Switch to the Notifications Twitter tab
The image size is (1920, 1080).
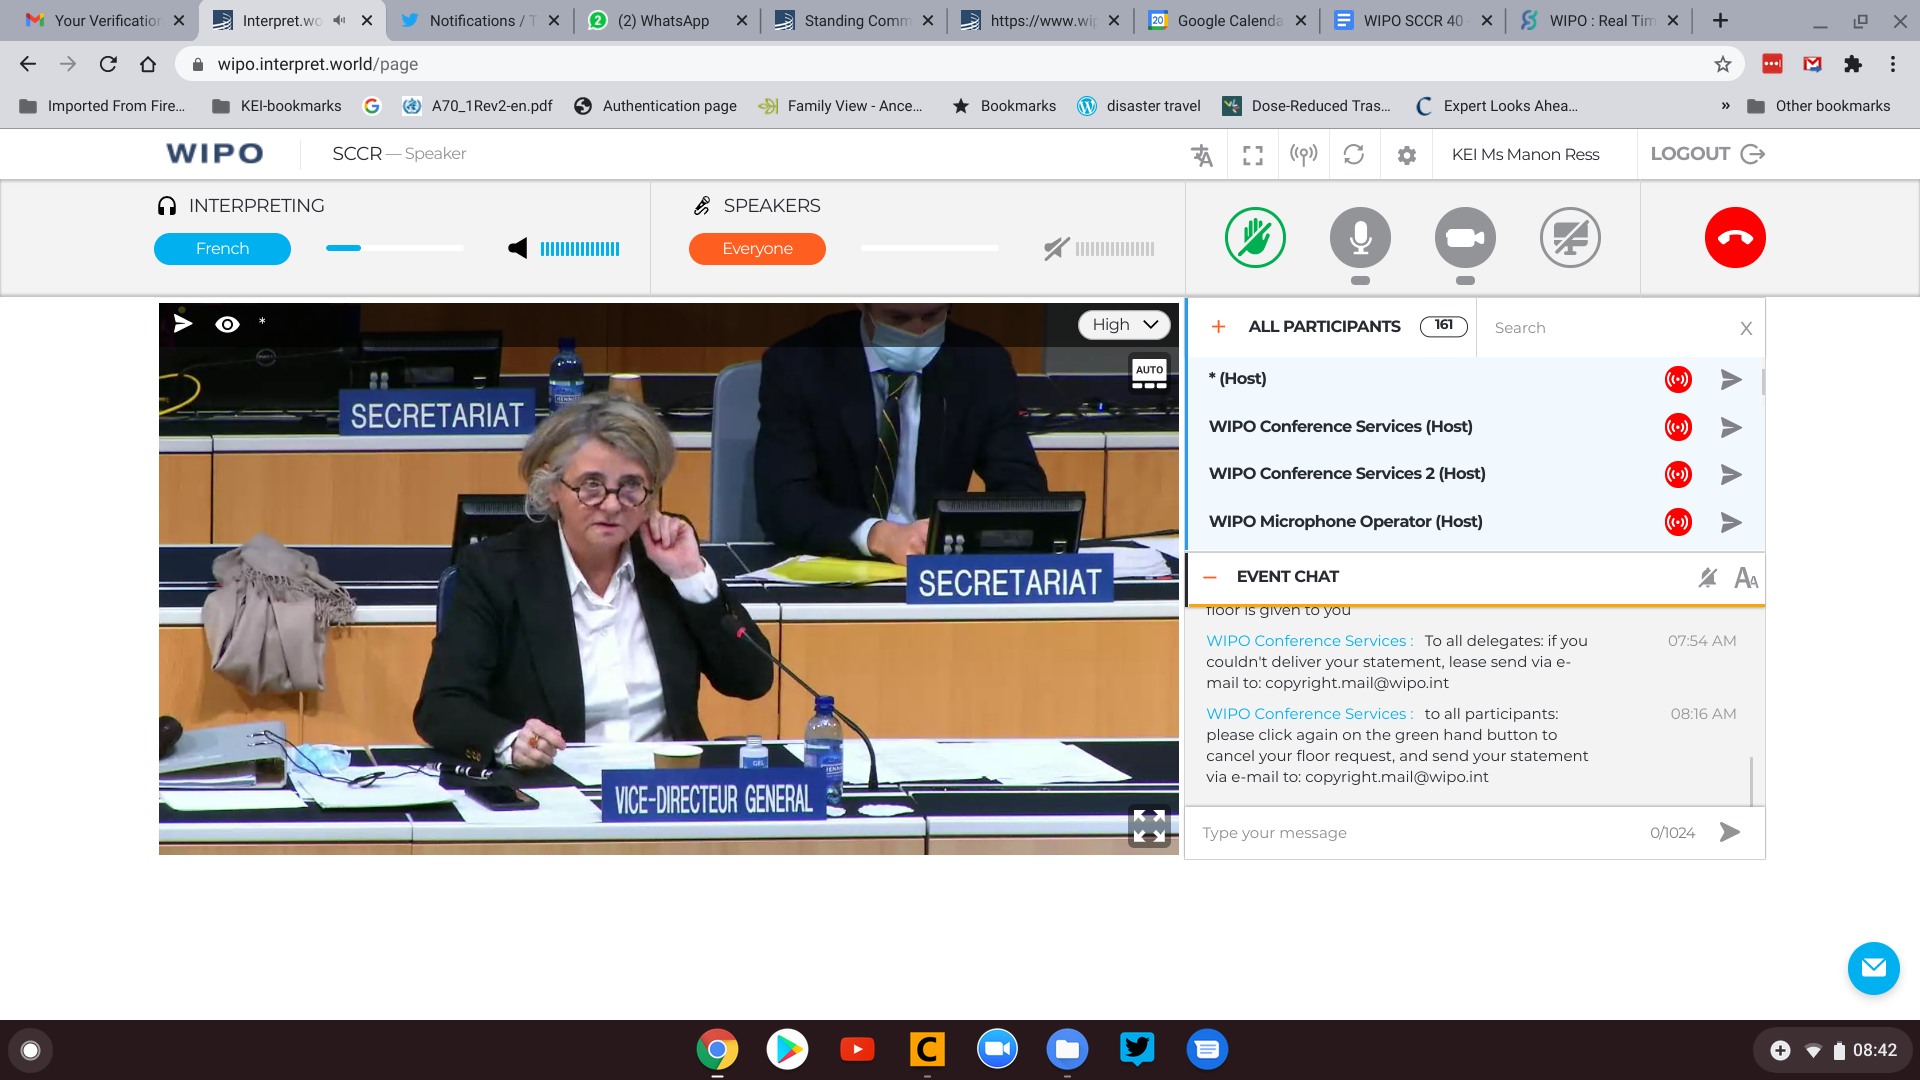click(x=479, y=21)
